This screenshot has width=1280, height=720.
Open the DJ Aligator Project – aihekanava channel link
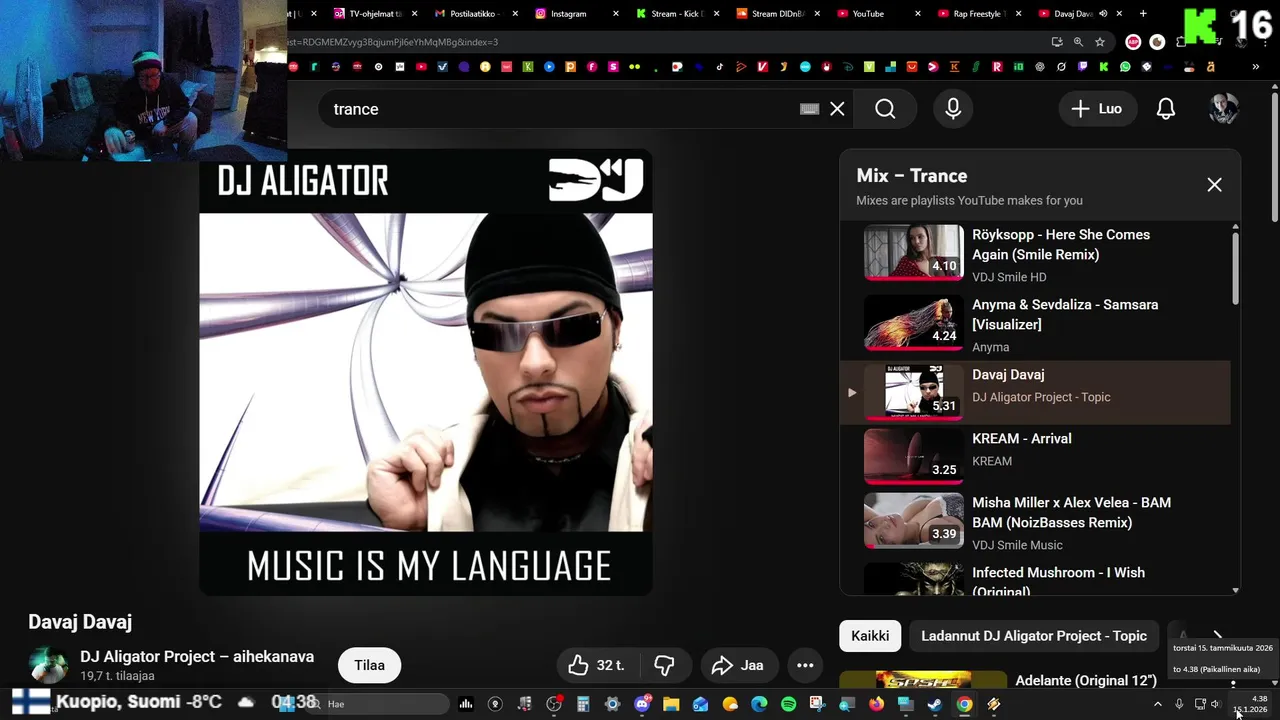[x=197, y=657]
